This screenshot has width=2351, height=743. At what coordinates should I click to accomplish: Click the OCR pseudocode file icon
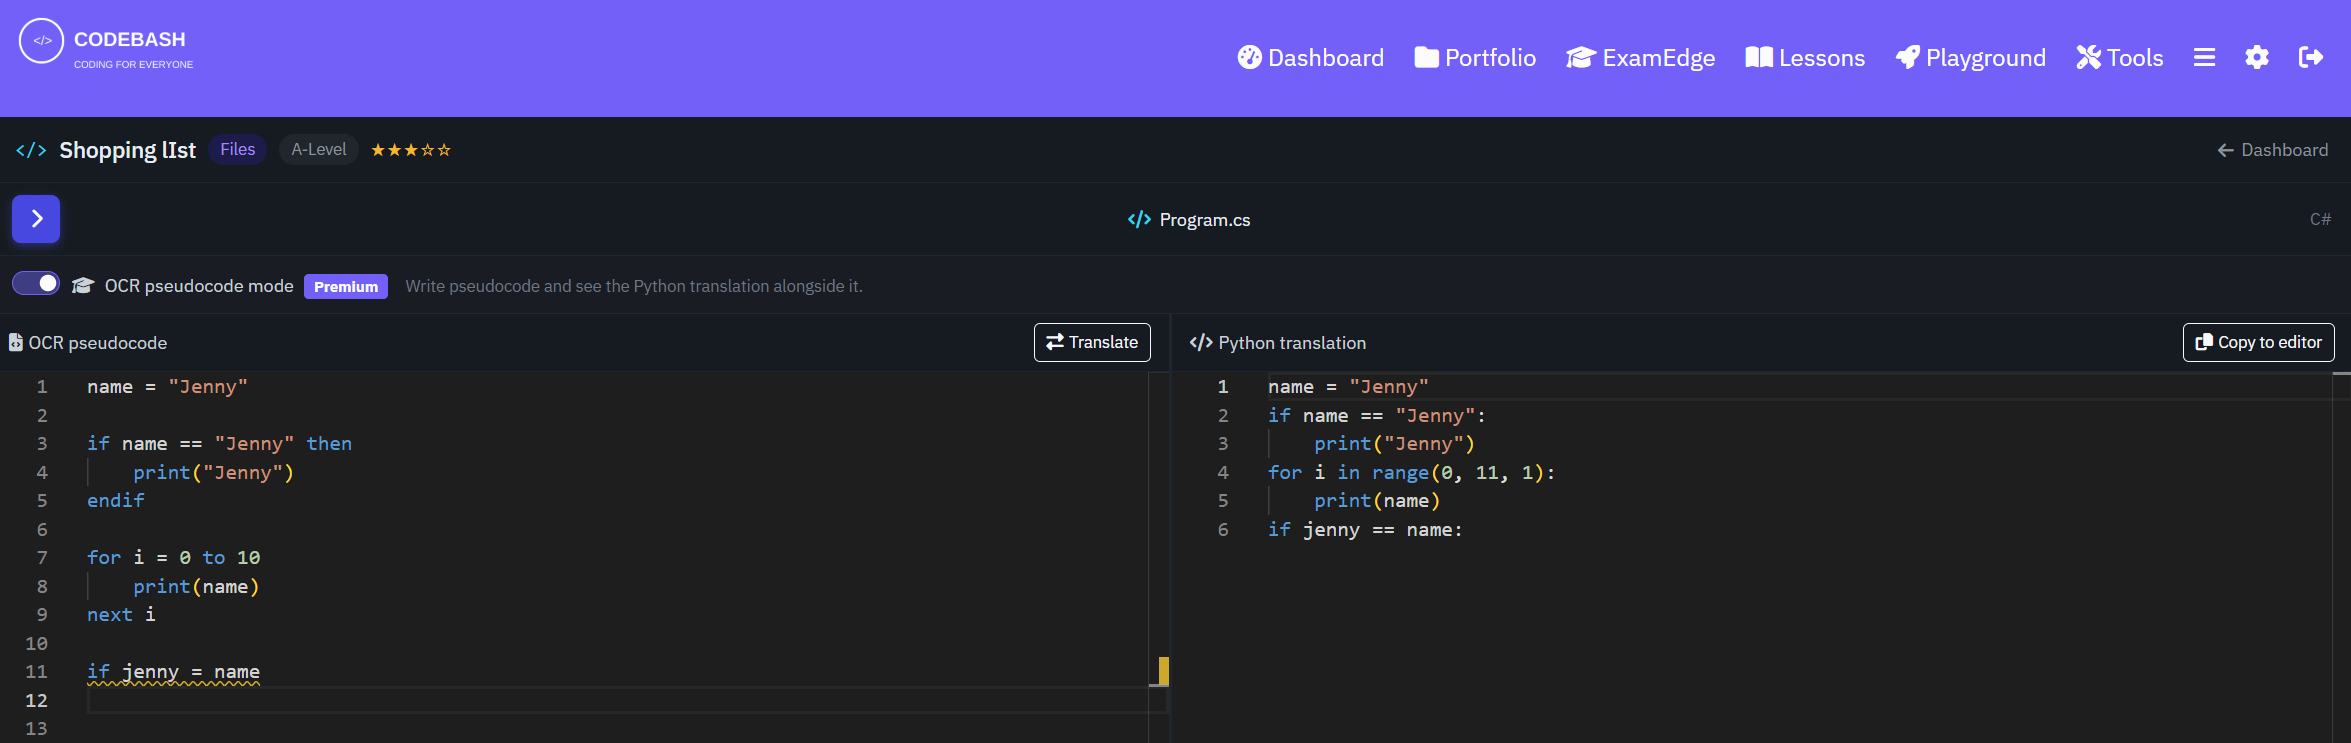[x=15, y=343]
